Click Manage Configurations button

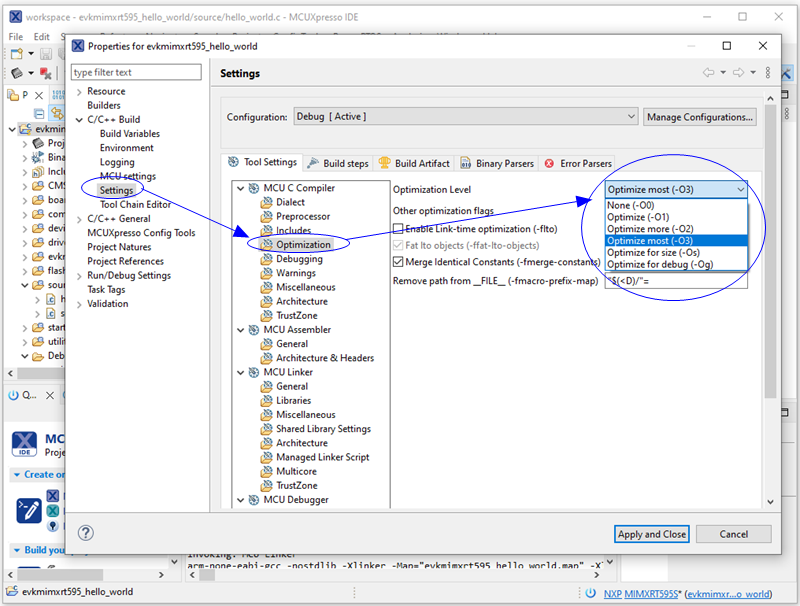click(x=699, y=117)
